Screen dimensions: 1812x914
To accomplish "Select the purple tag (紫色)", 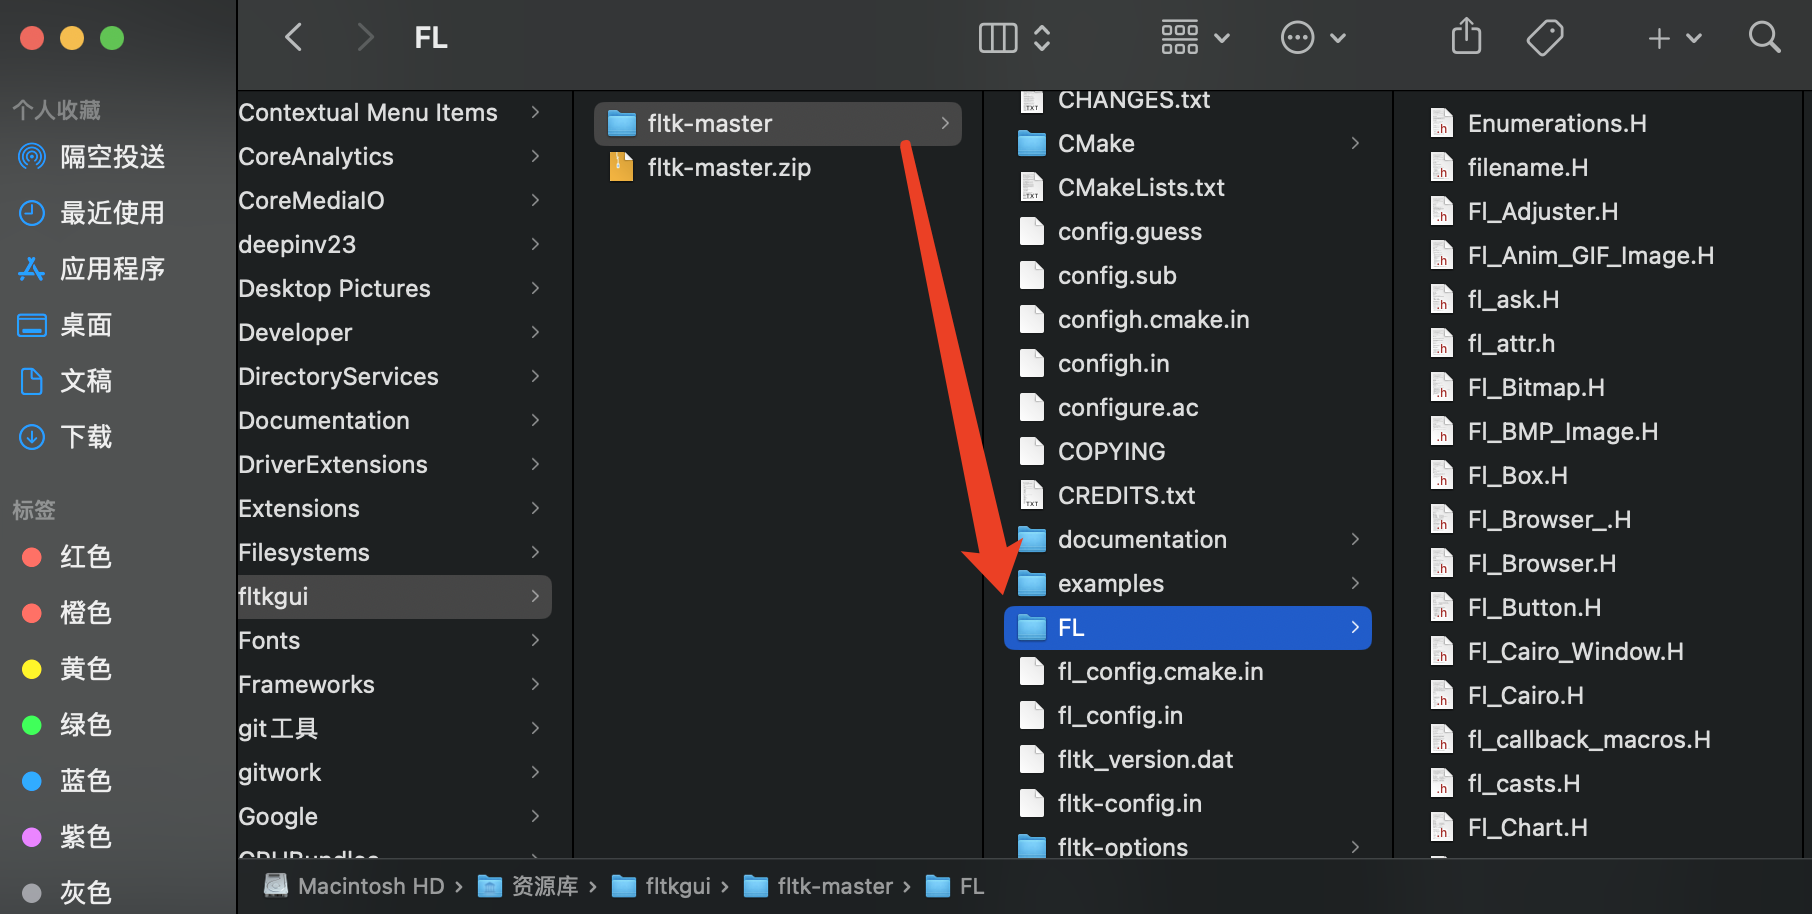I will pos(66,837).
